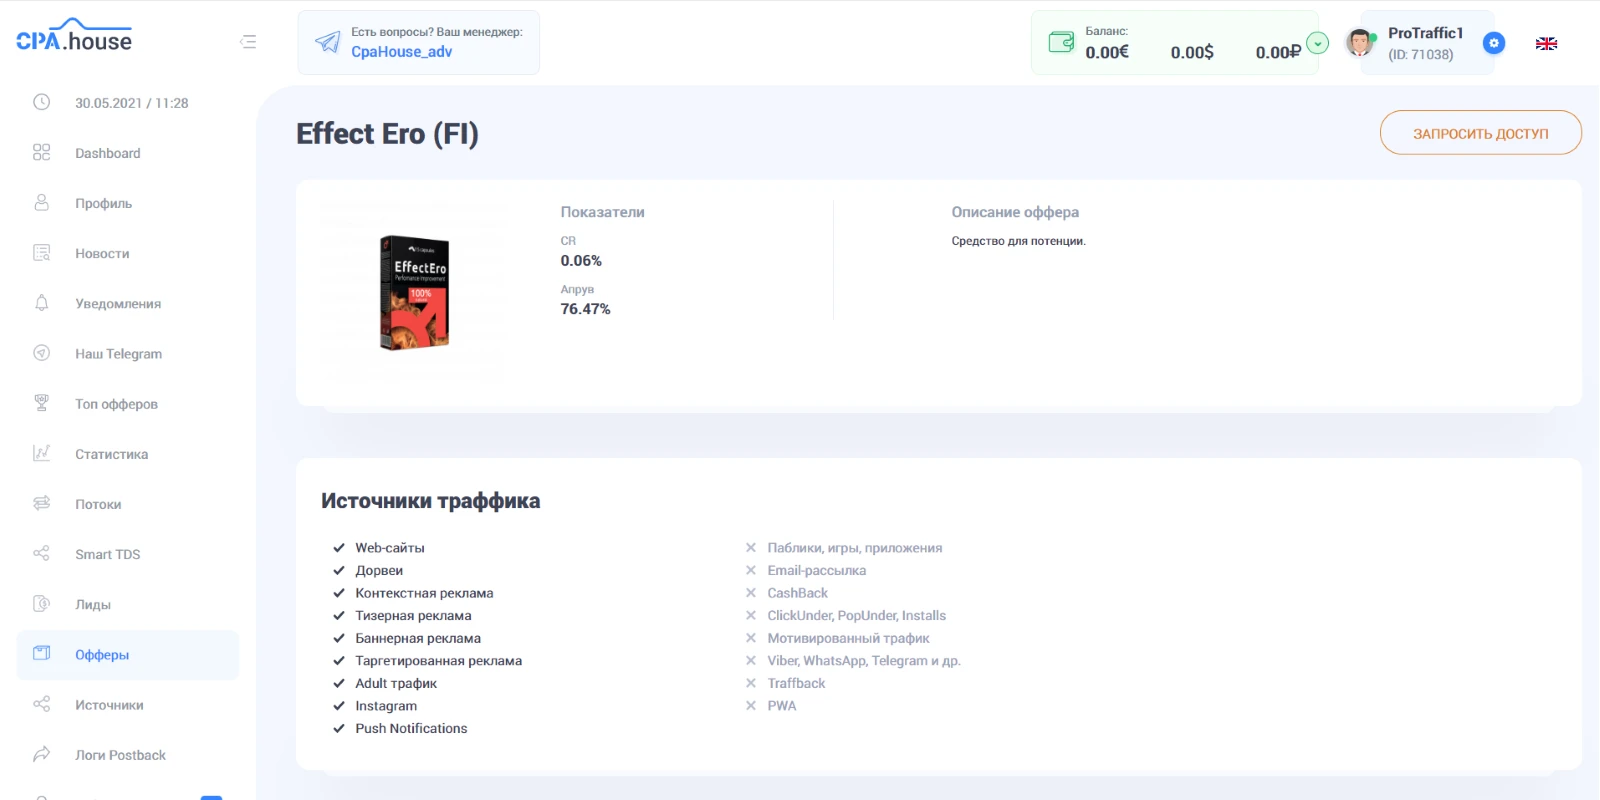Click Контекстная реклама traffic source
Image resolution: width=1600 pixels, height=800 pixels.
pyautogui.click(x=424, y=593)
